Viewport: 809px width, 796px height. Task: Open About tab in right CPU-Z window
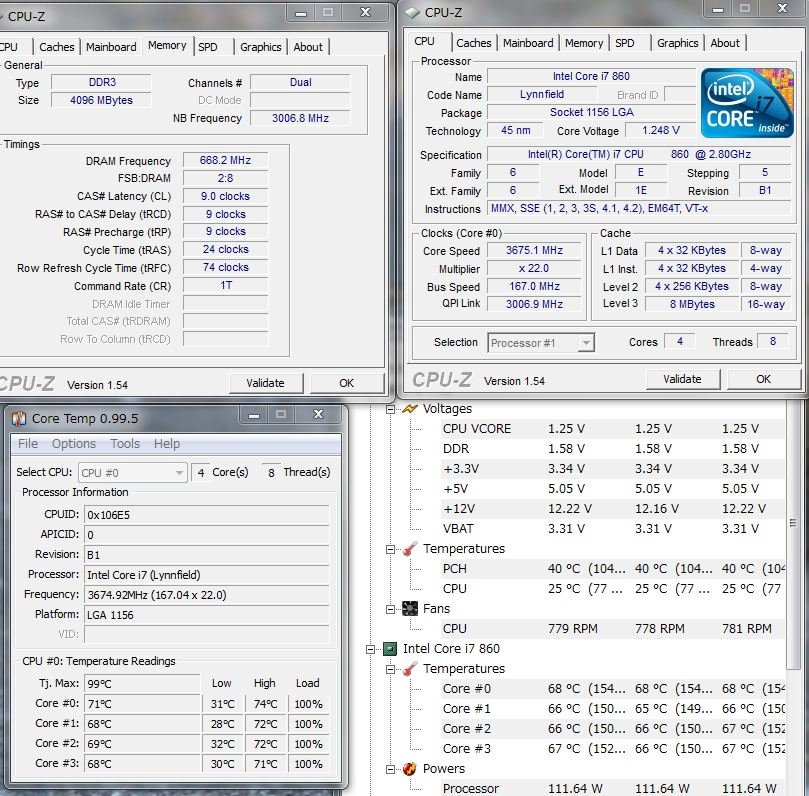pyautogui.click(x=725, y=43)
